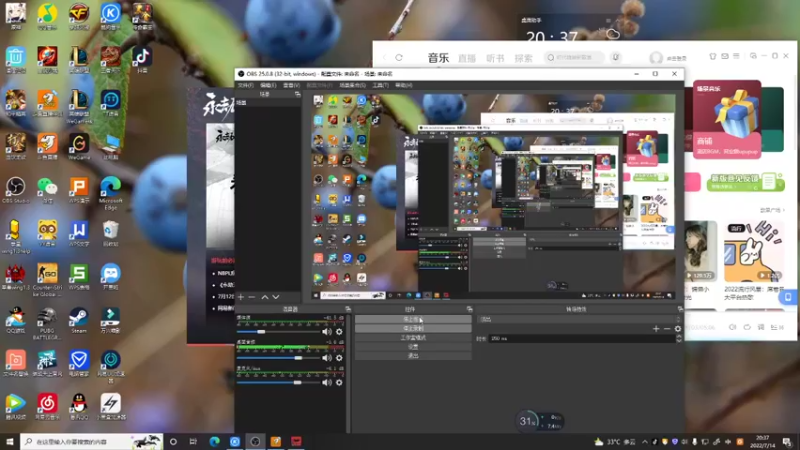Open the 编辑(E) menu in OBS
The width and height of the screenshot is (800, 450).
point(268,85)
